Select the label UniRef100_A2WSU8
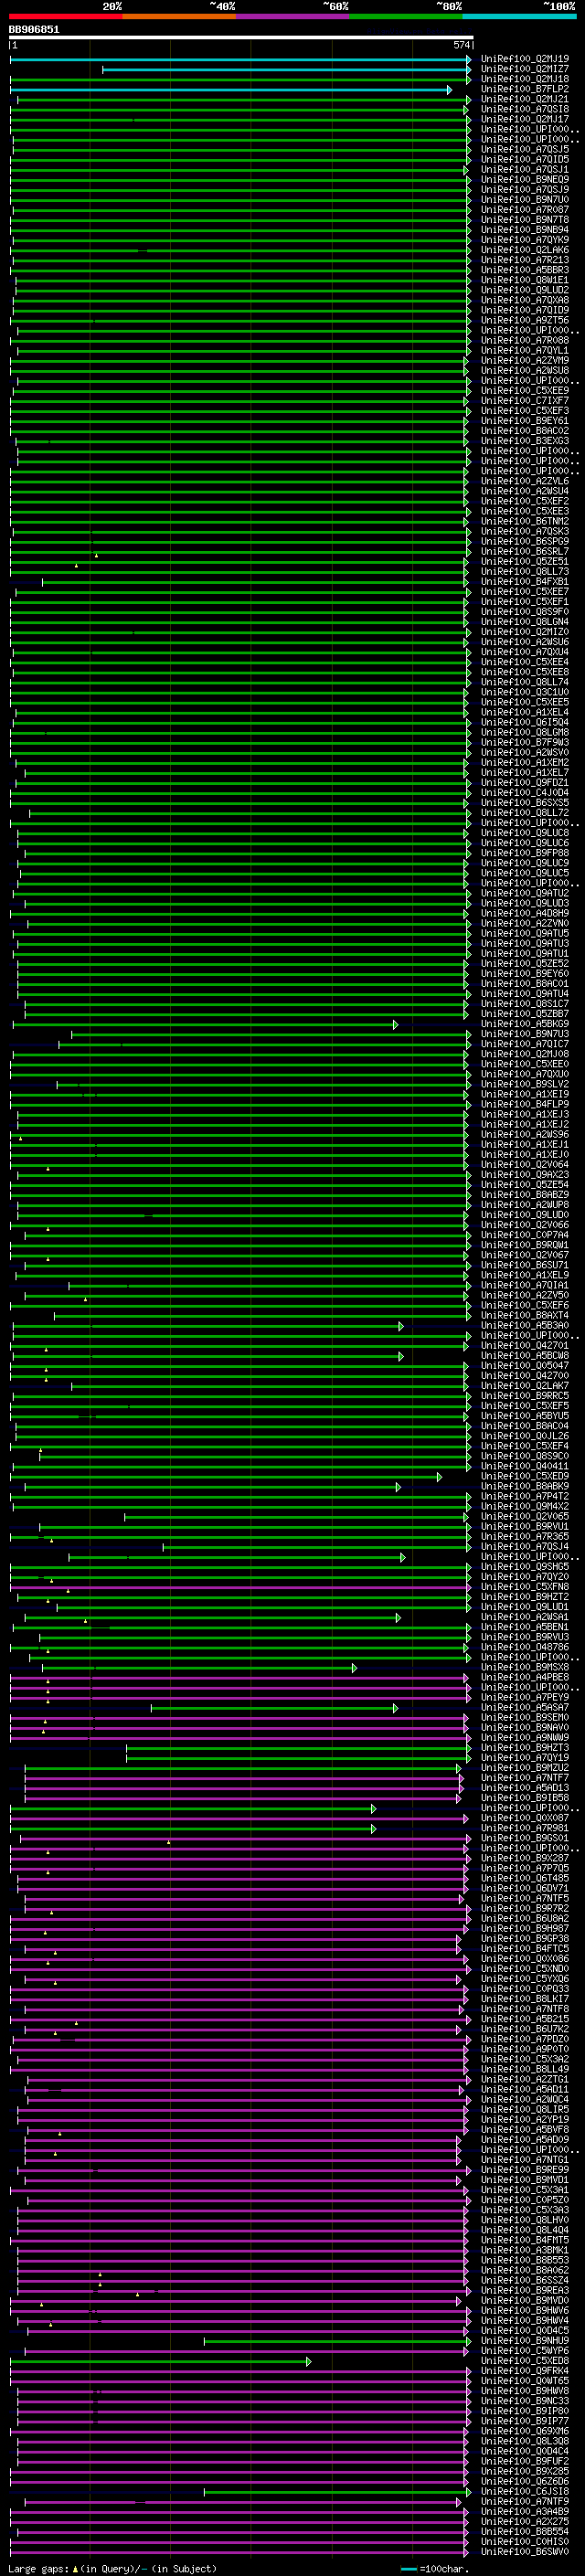Viewport: 585px width, 2576px height. [x=525, y=370]
